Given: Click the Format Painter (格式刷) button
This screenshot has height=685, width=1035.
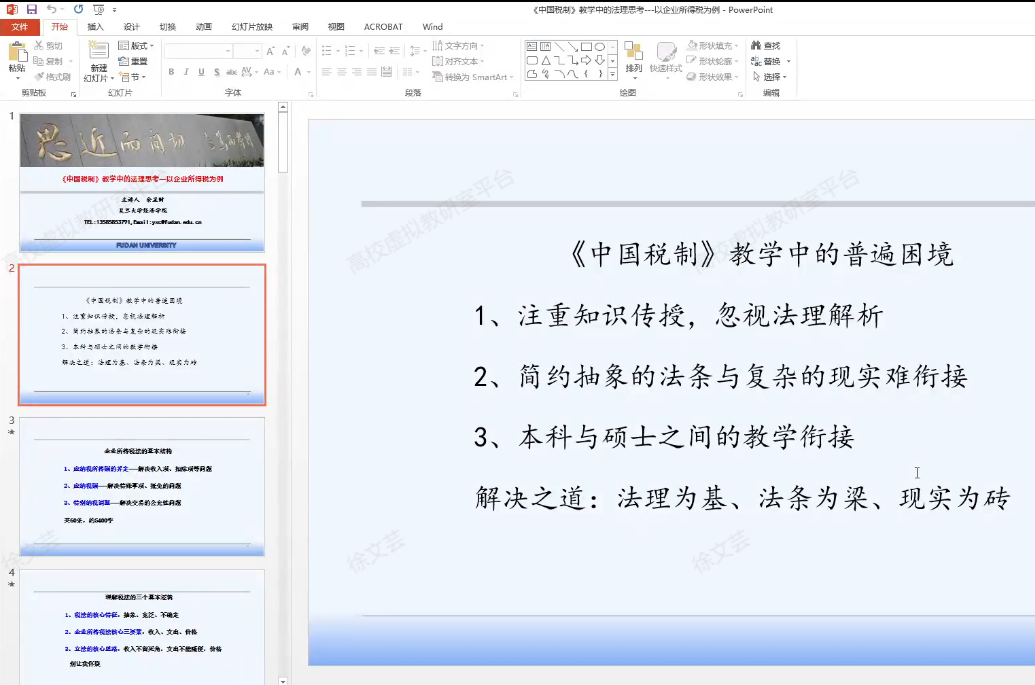Looking at the screenshot, I should coord(51,77).
